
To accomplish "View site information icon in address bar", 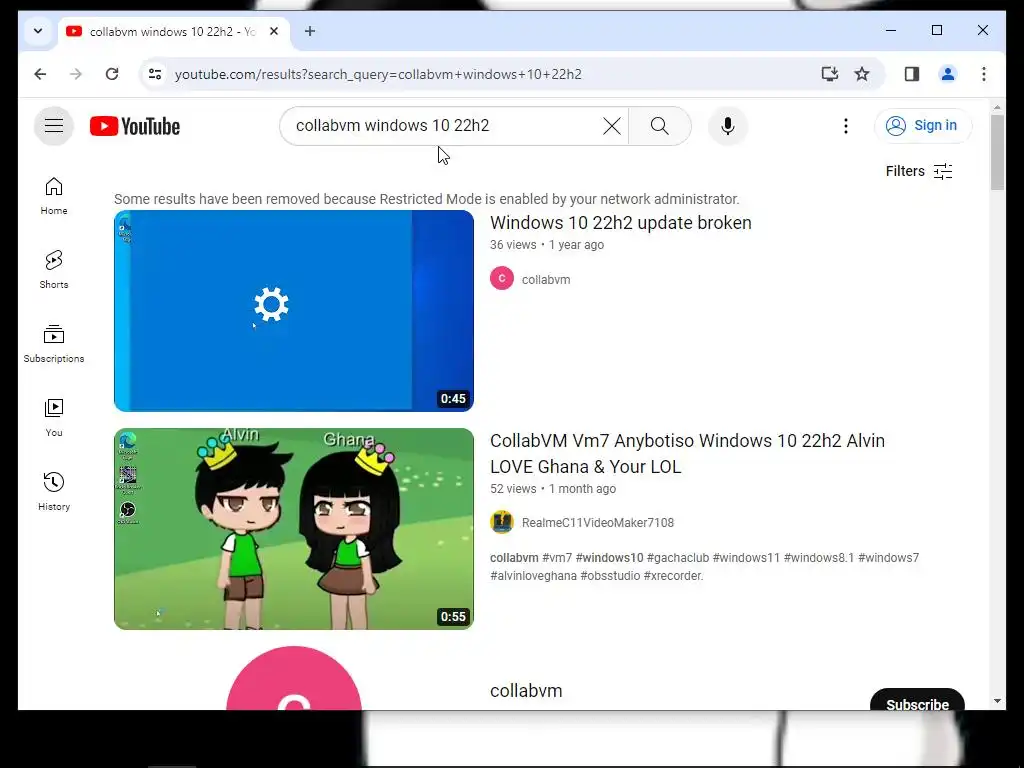I will pos(155,74).
